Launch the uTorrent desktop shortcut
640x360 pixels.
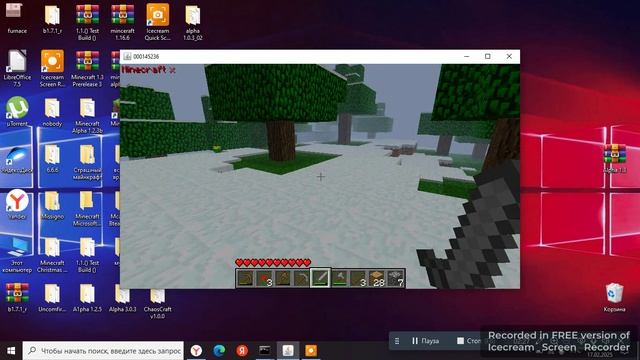17,111
